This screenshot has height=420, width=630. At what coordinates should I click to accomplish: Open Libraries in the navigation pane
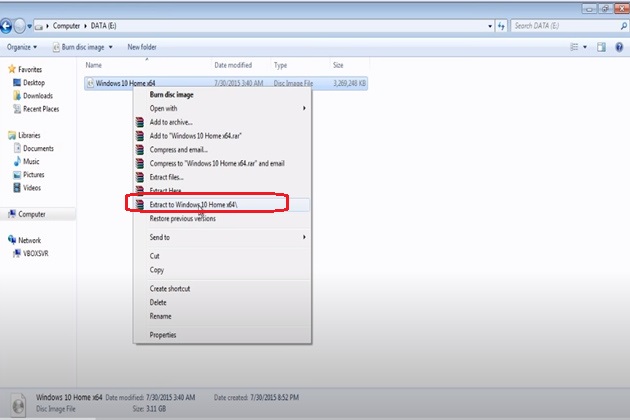pyautogui.click(x=29, y=135)
